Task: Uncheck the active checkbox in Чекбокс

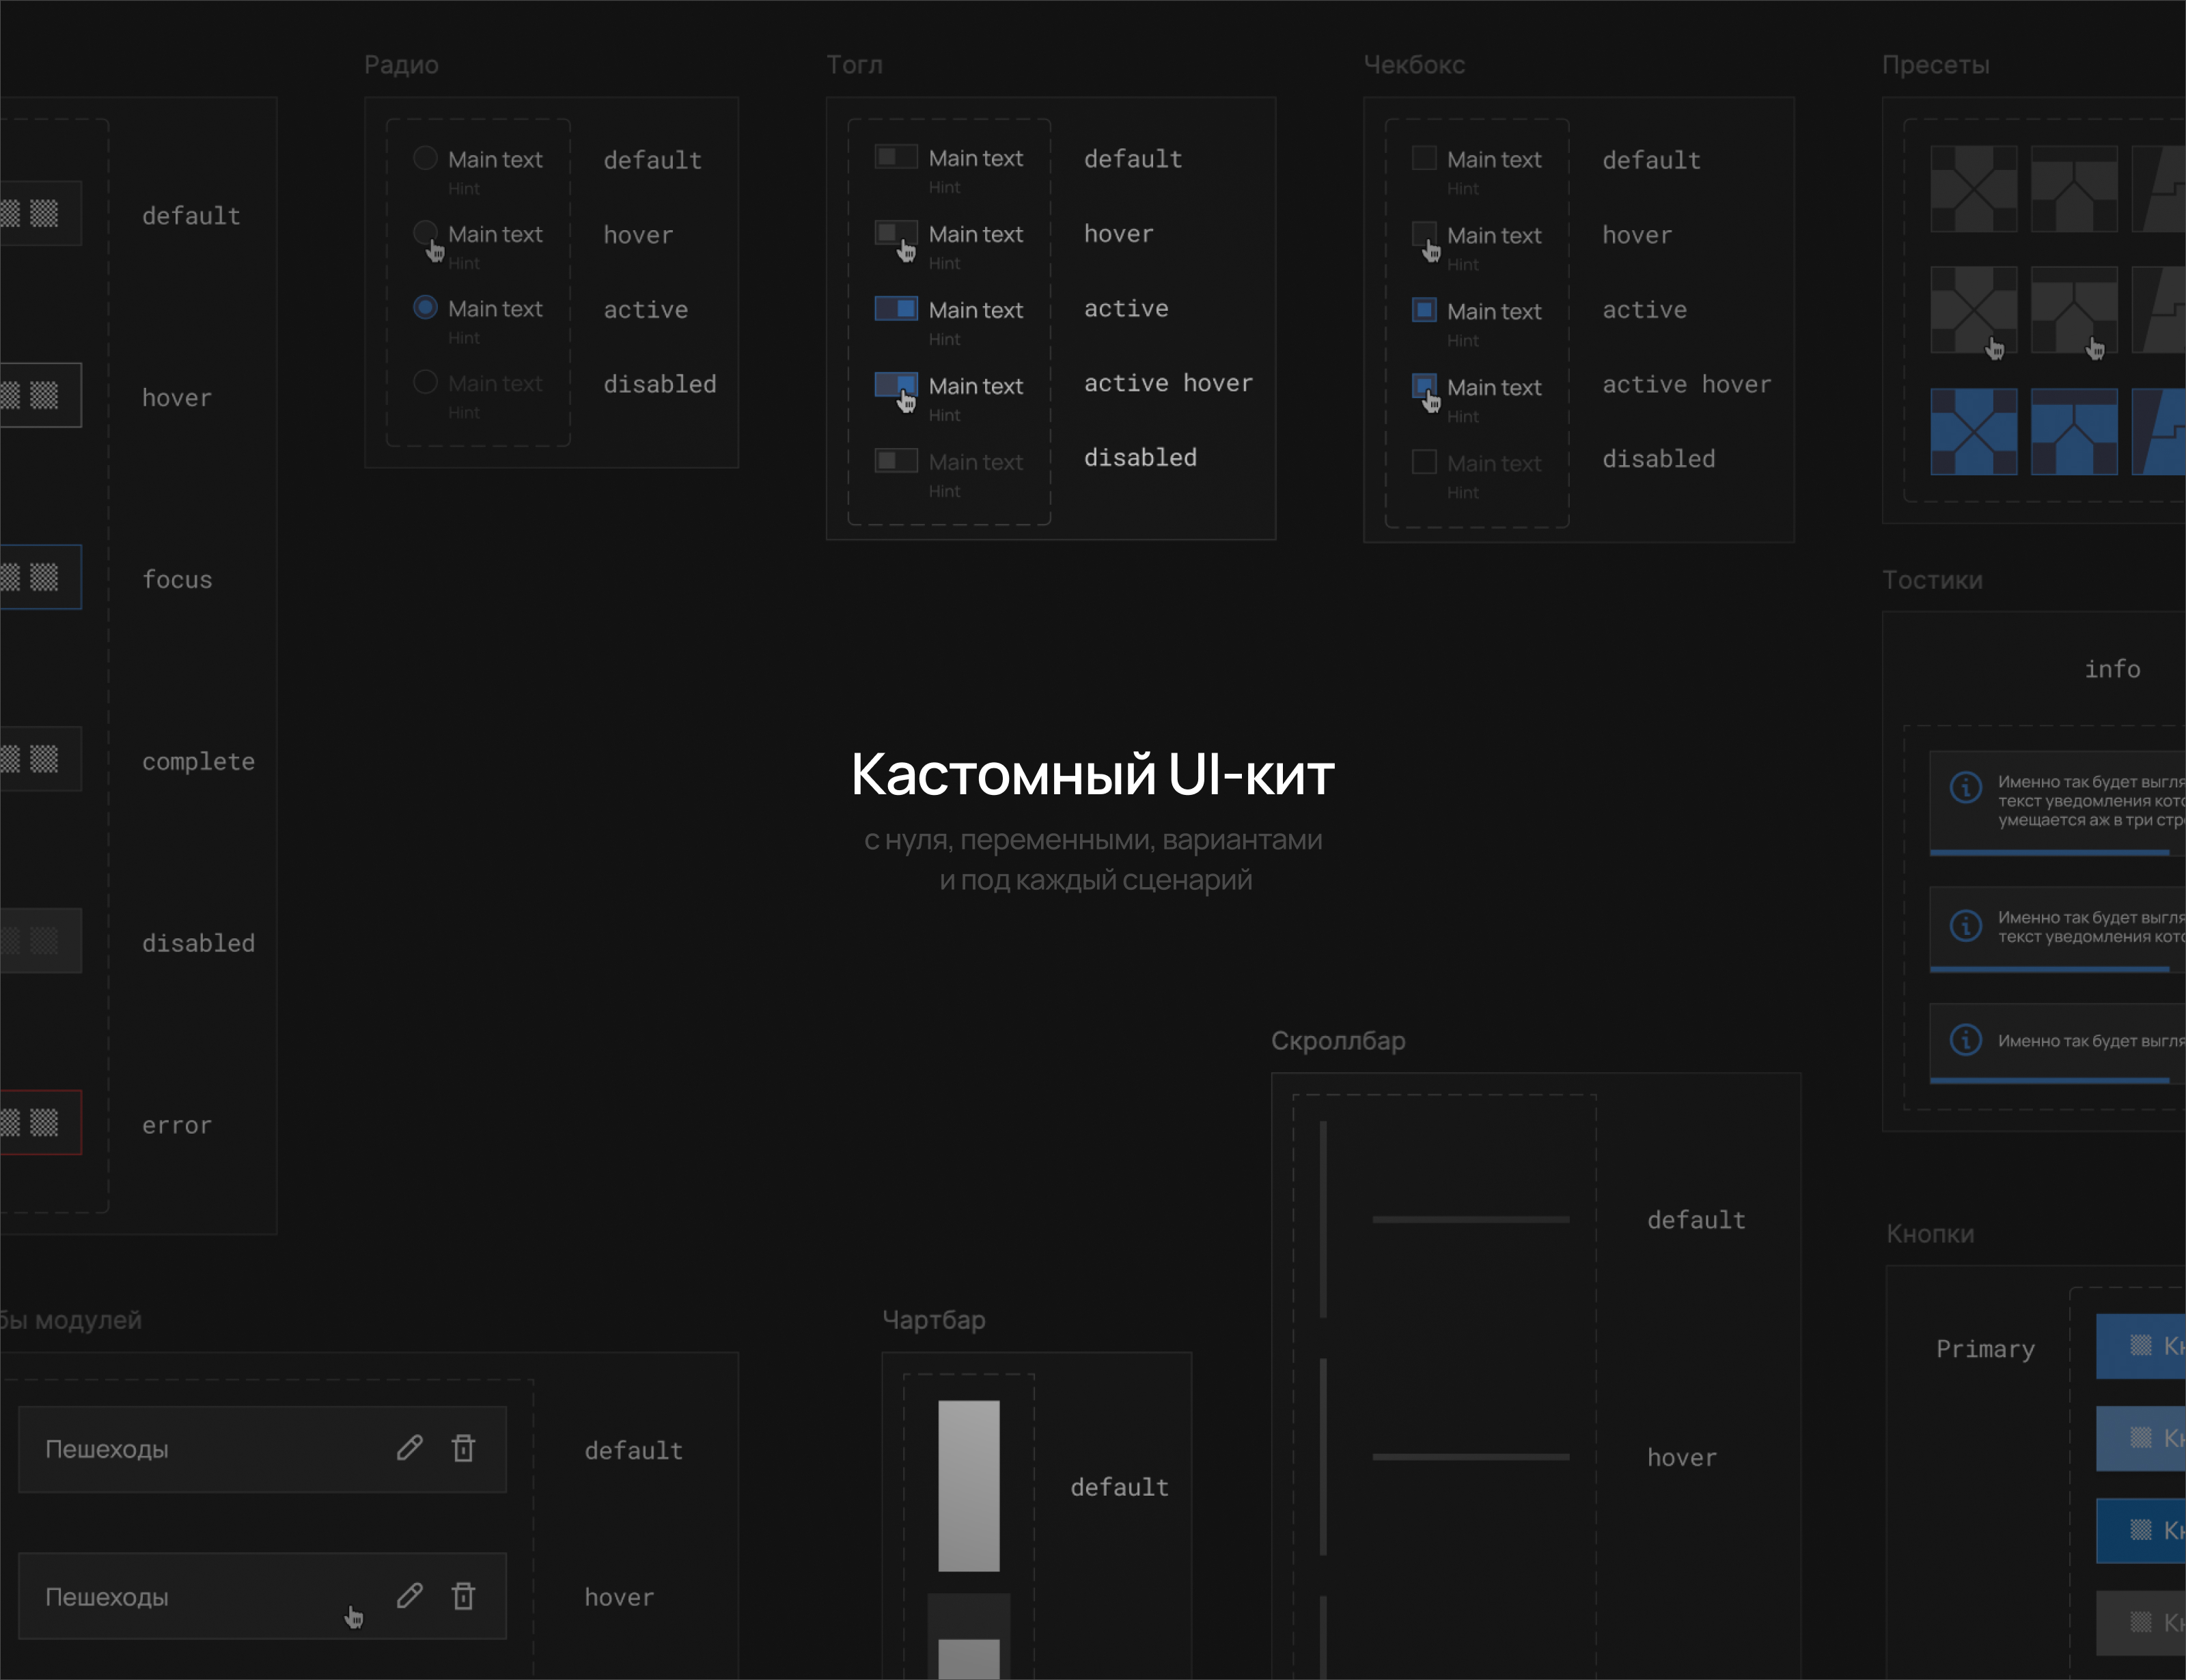Action: (x=1424, y=309)
